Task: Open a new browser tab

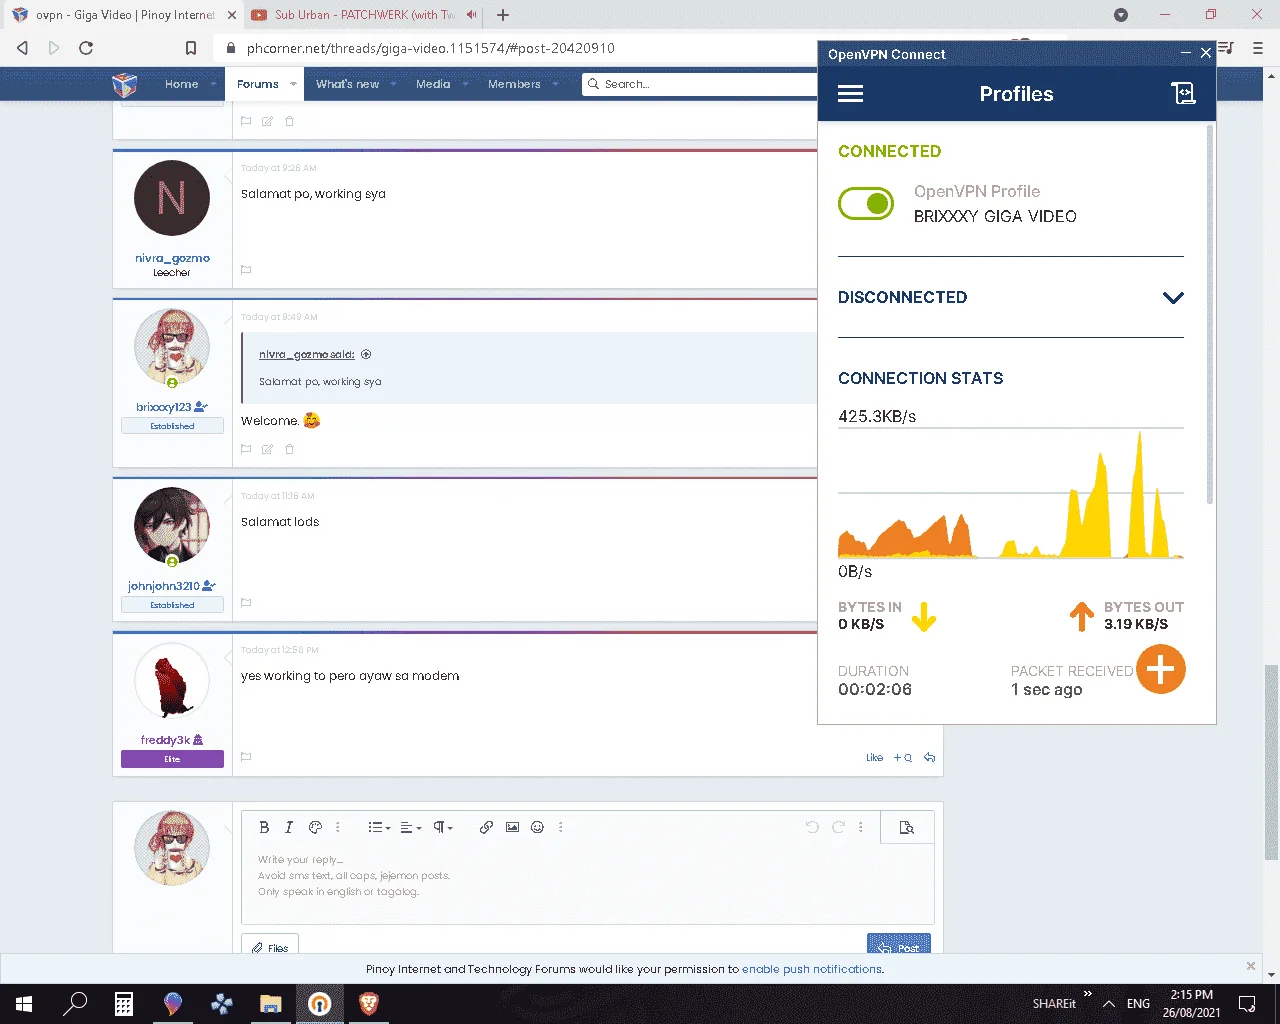Action: pos(503,15)
